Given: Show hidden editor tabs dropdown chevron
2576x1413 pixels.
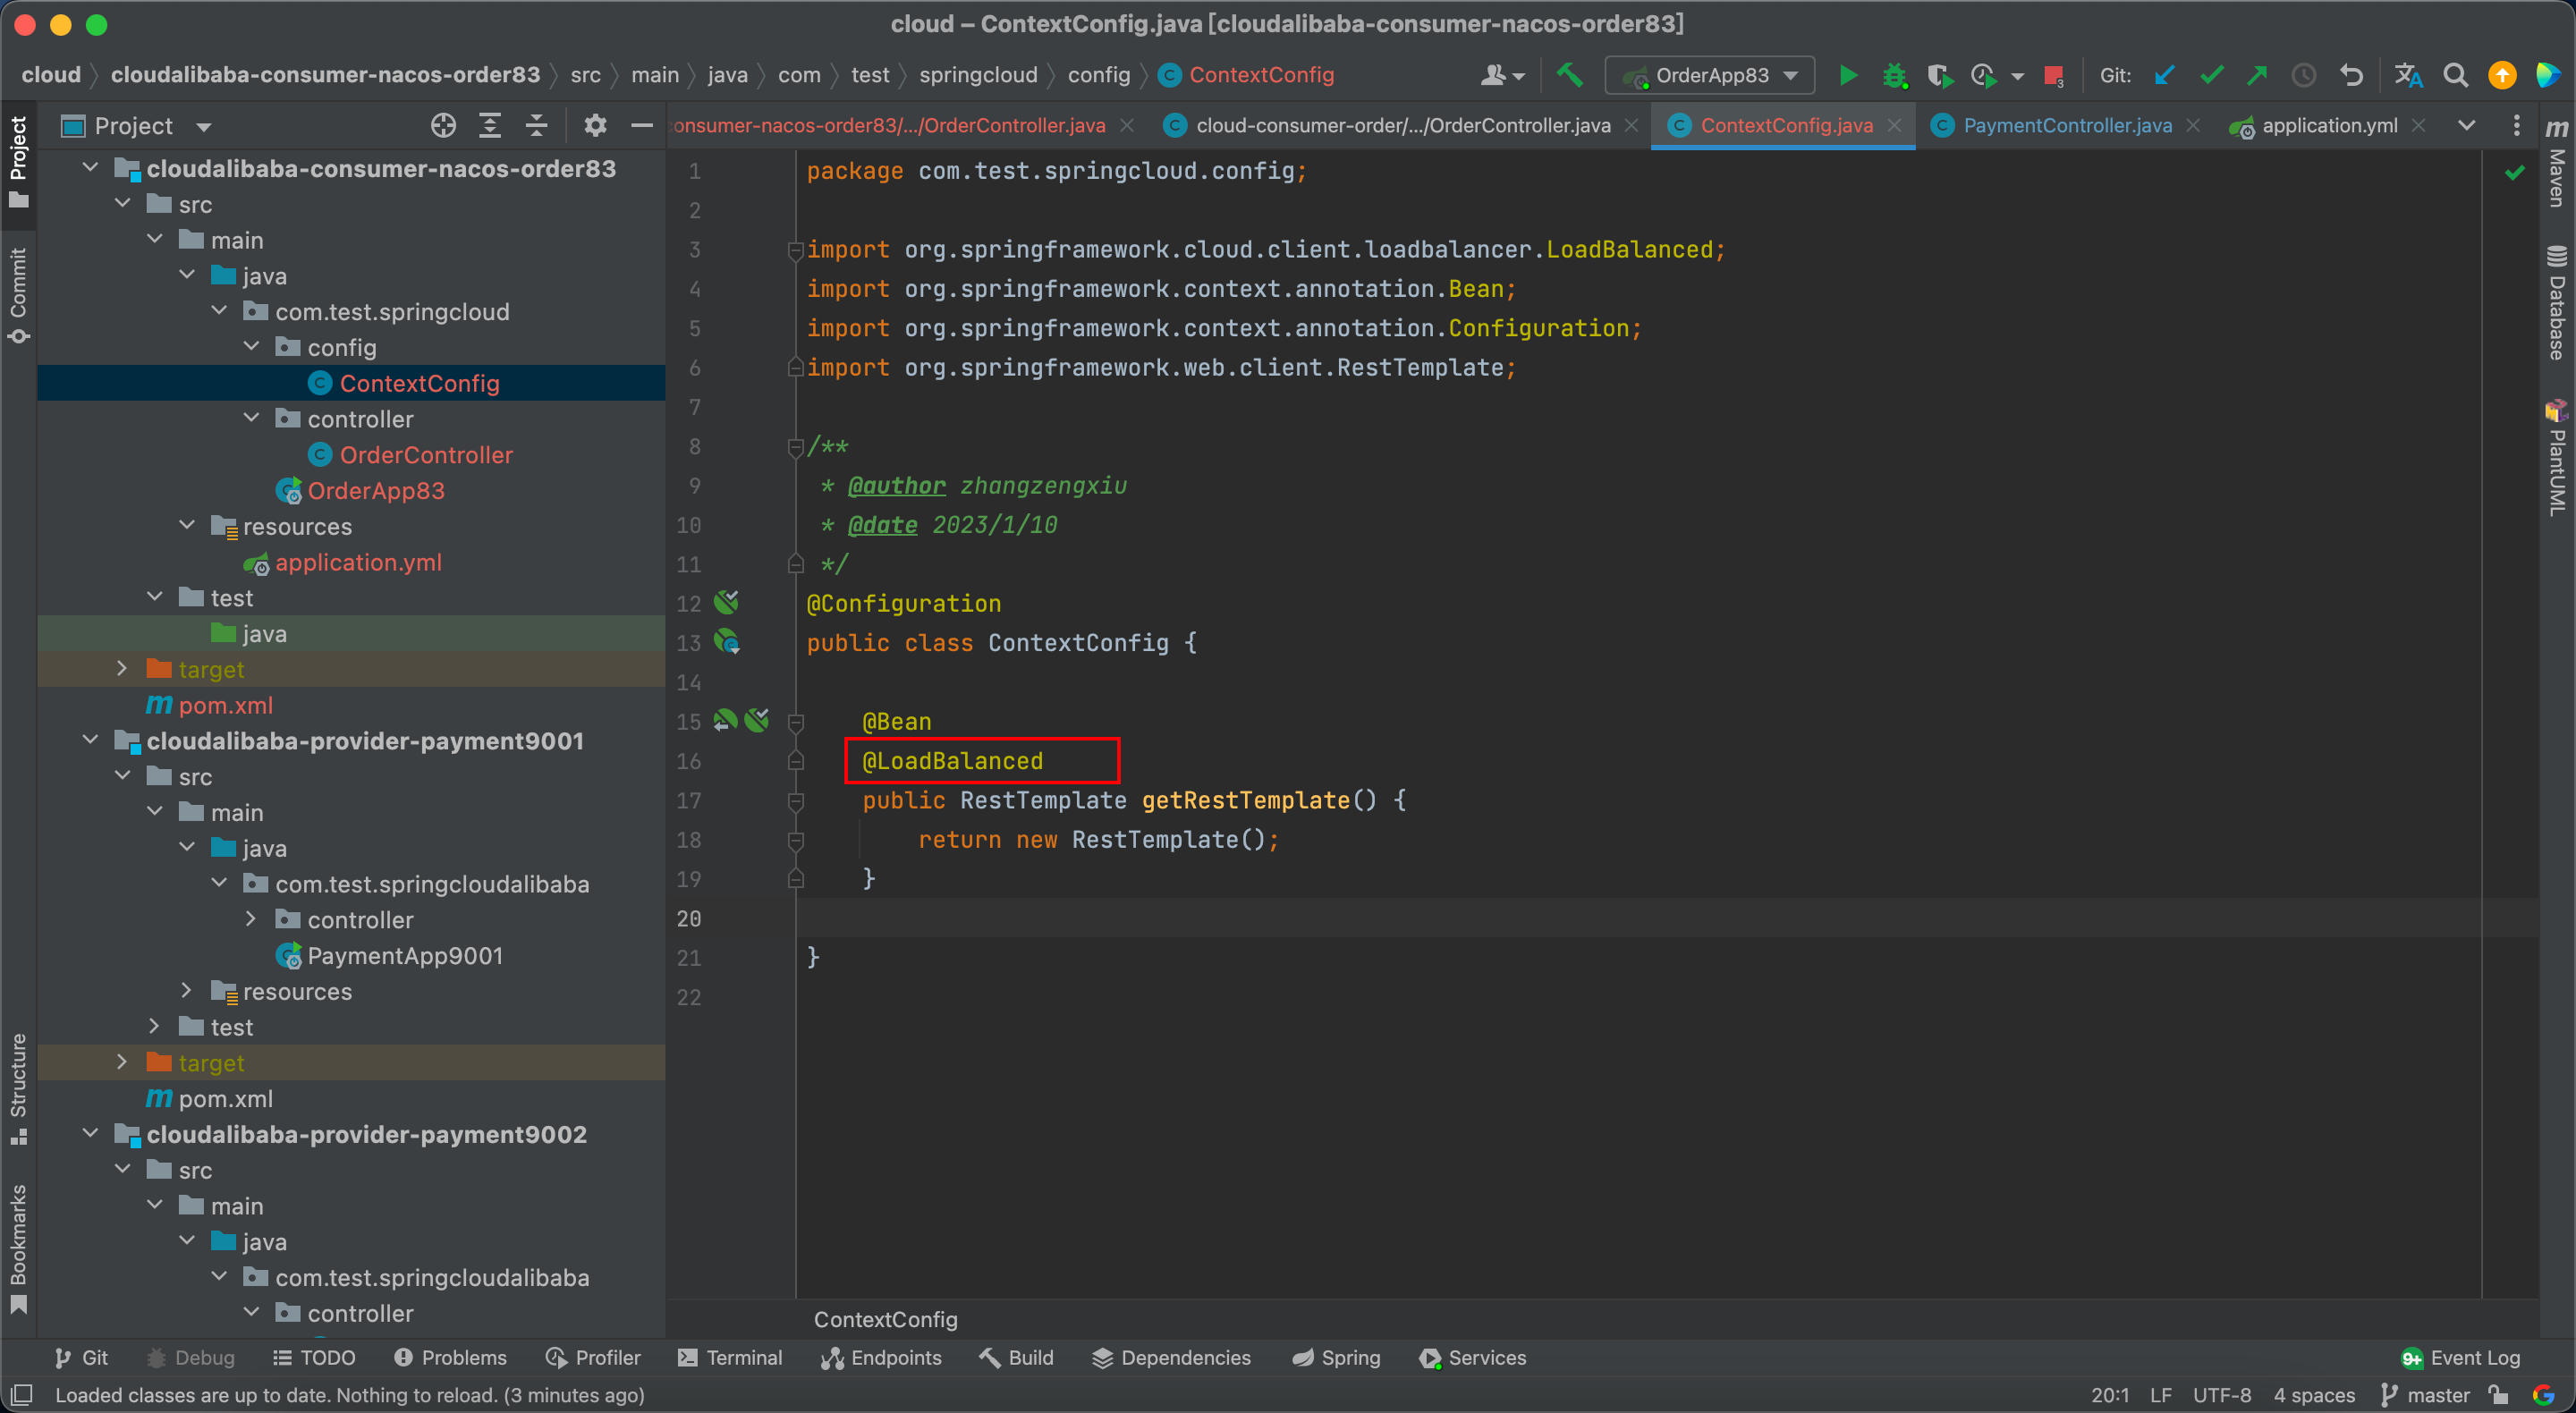Looking at the screenshot, I should [x=2466, y=125].
